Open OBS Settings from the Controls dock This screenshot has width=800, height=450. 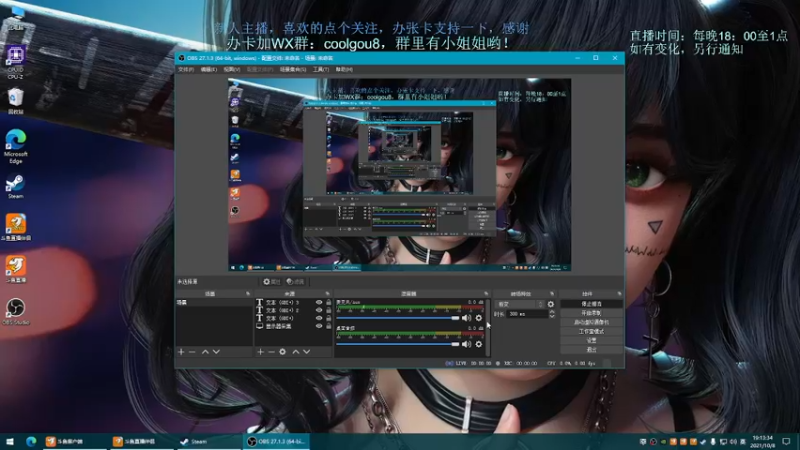(x=591, y=340)
